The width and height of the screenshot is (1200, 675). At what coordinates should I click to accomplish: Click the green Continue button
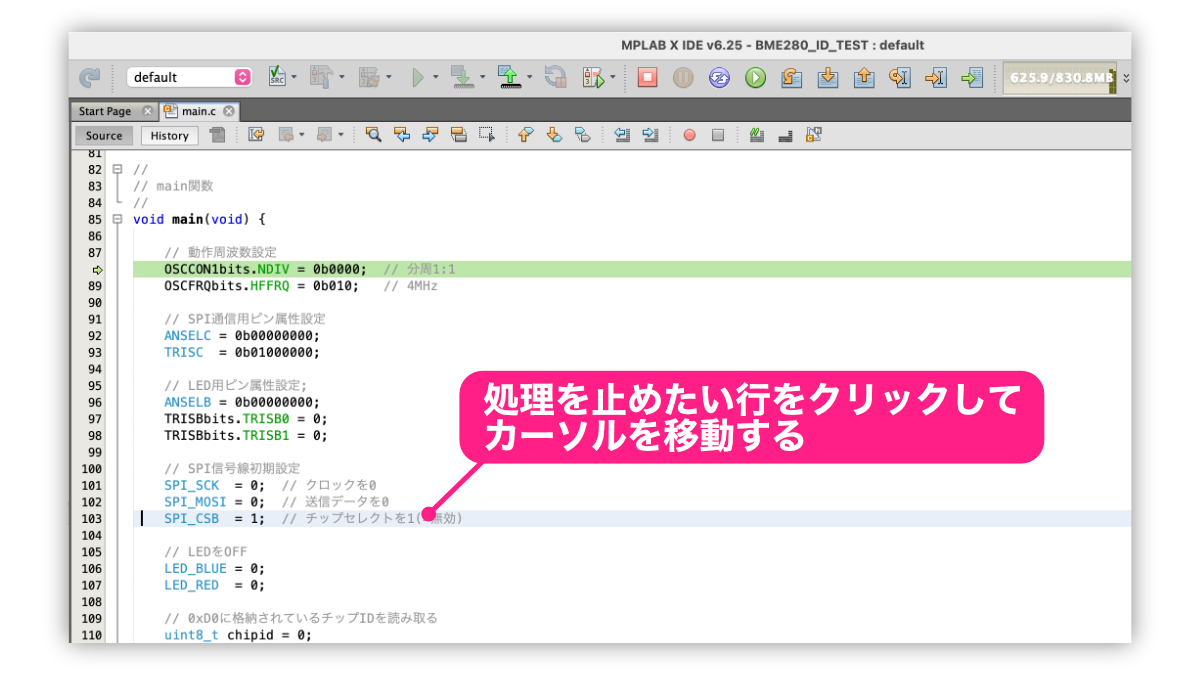click(x=755, y=77)
